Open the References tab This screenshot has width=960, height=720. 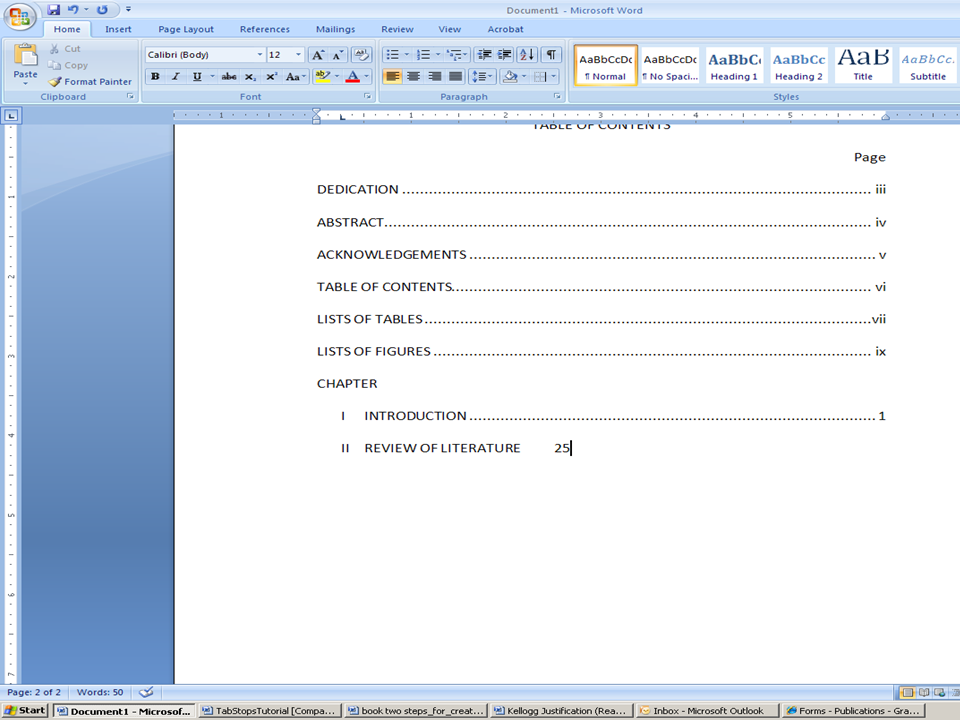264,29
